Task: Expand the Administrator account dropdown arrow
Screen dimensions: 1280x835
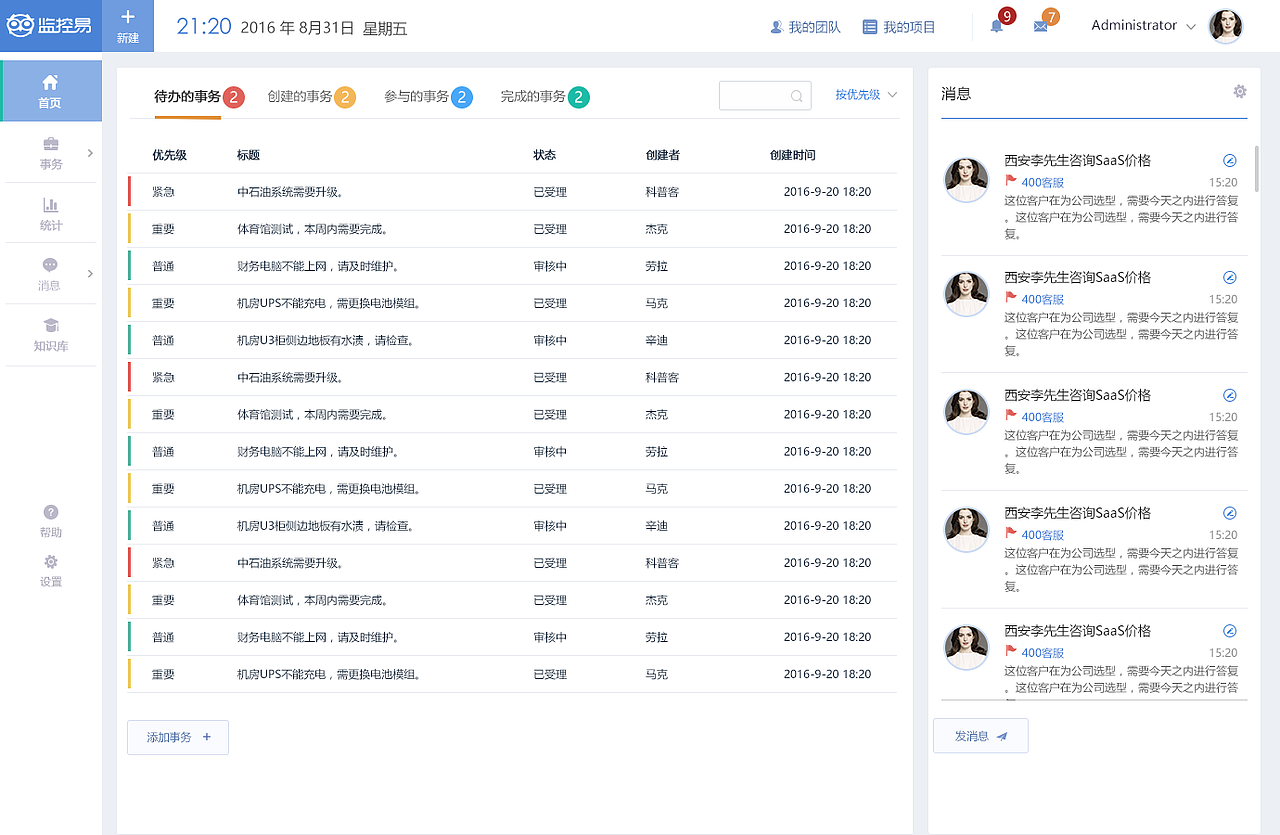Action: 1191,27
